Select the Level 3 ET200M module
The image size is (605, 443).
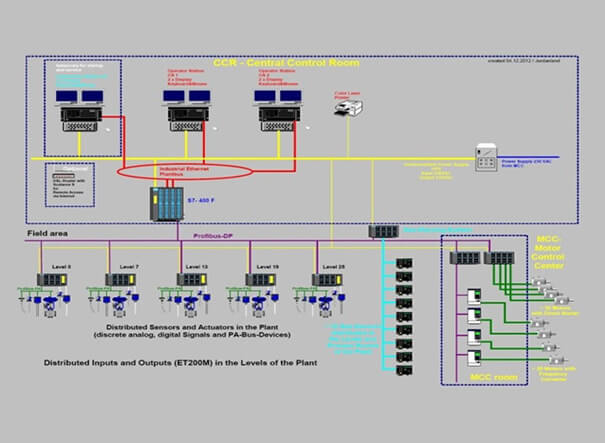click(52, 279)
